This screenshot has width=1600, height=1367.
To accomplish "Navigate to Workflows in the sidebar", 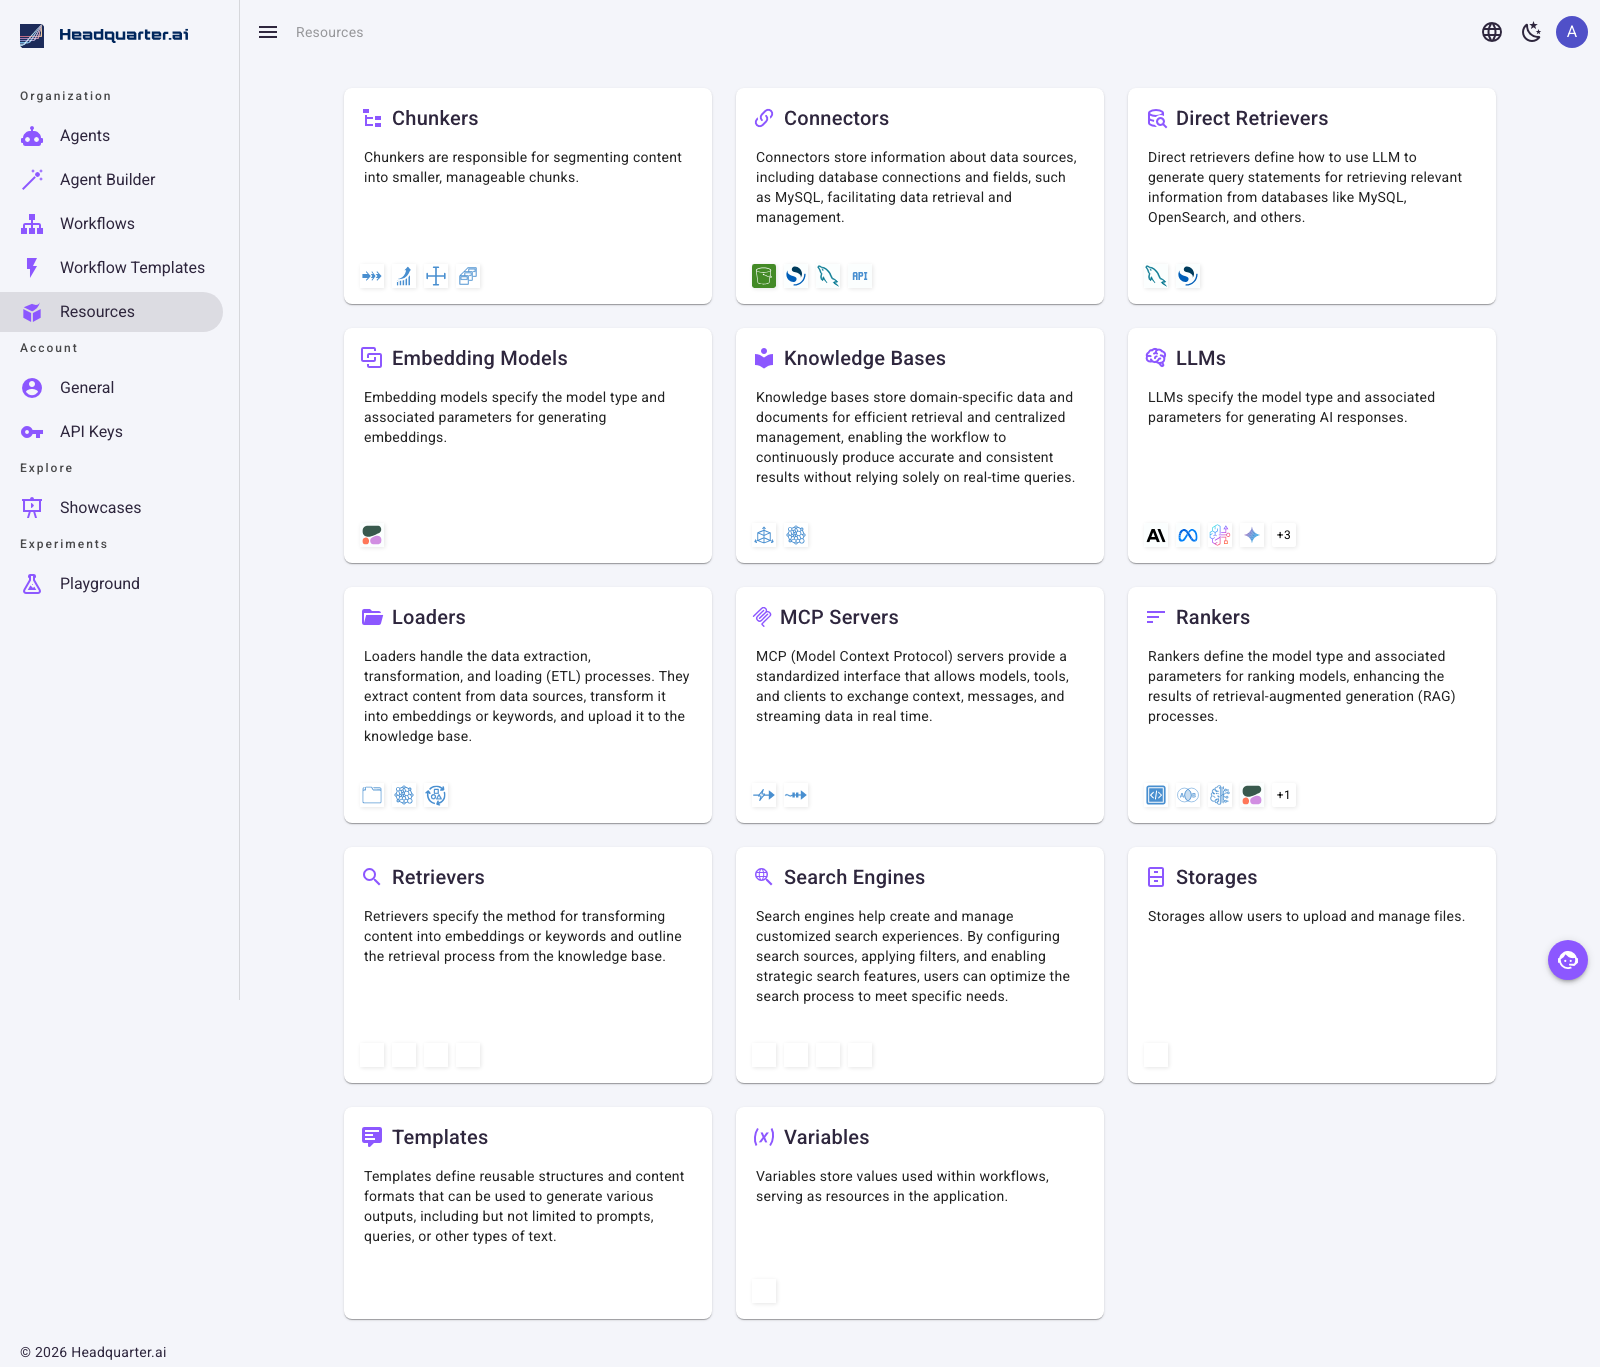I will coord(111,224).
